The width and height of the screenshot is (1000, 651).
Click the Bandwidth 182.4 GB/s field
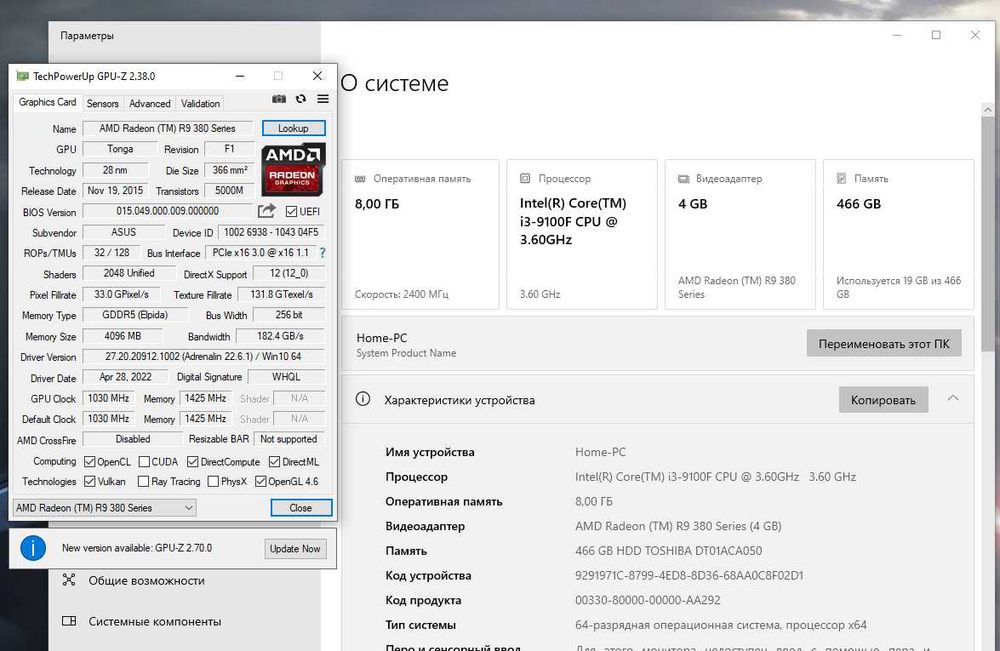coord(280,336)
